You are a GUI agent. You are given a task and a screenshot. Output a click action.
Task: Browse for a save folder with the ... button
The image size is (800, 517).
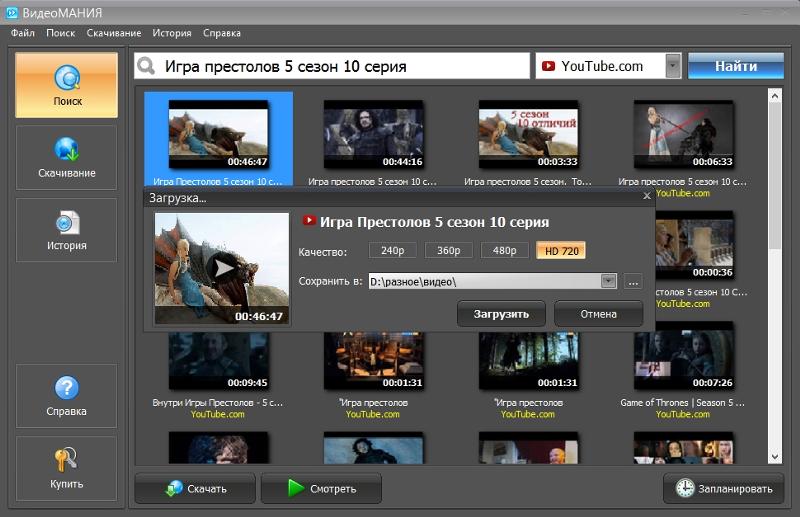pyautogui.click(x=633, y=282)
